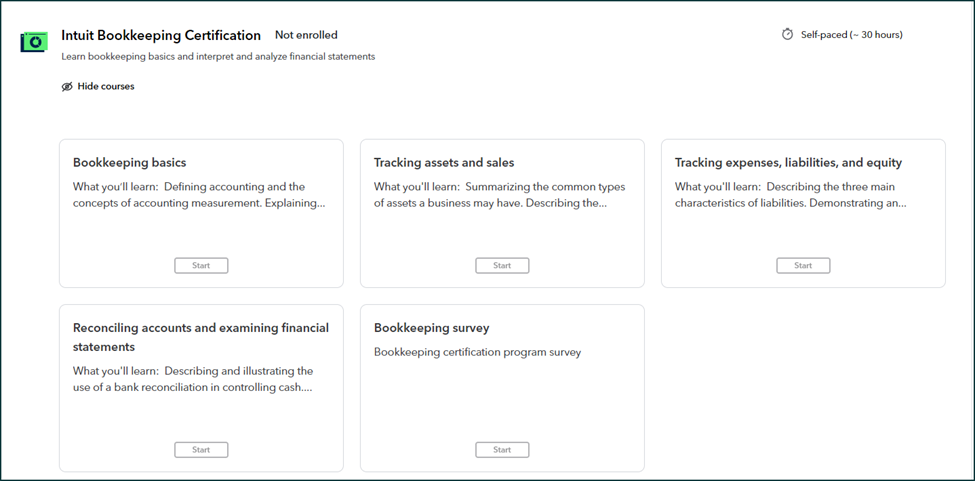
Task: Start Tracking expenses, liabilities, and equity course
Action: (x=803, y=266)
